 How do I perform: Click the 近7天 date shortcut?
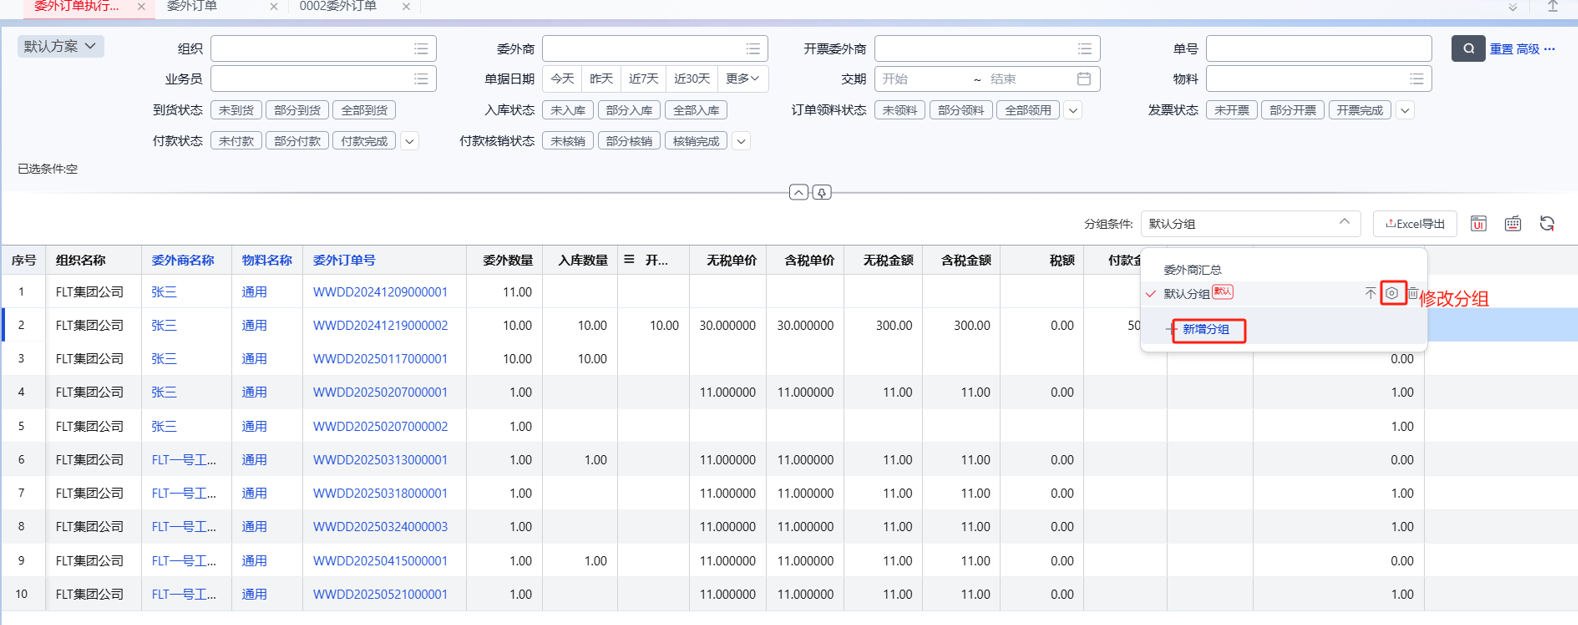click(643, 78)
